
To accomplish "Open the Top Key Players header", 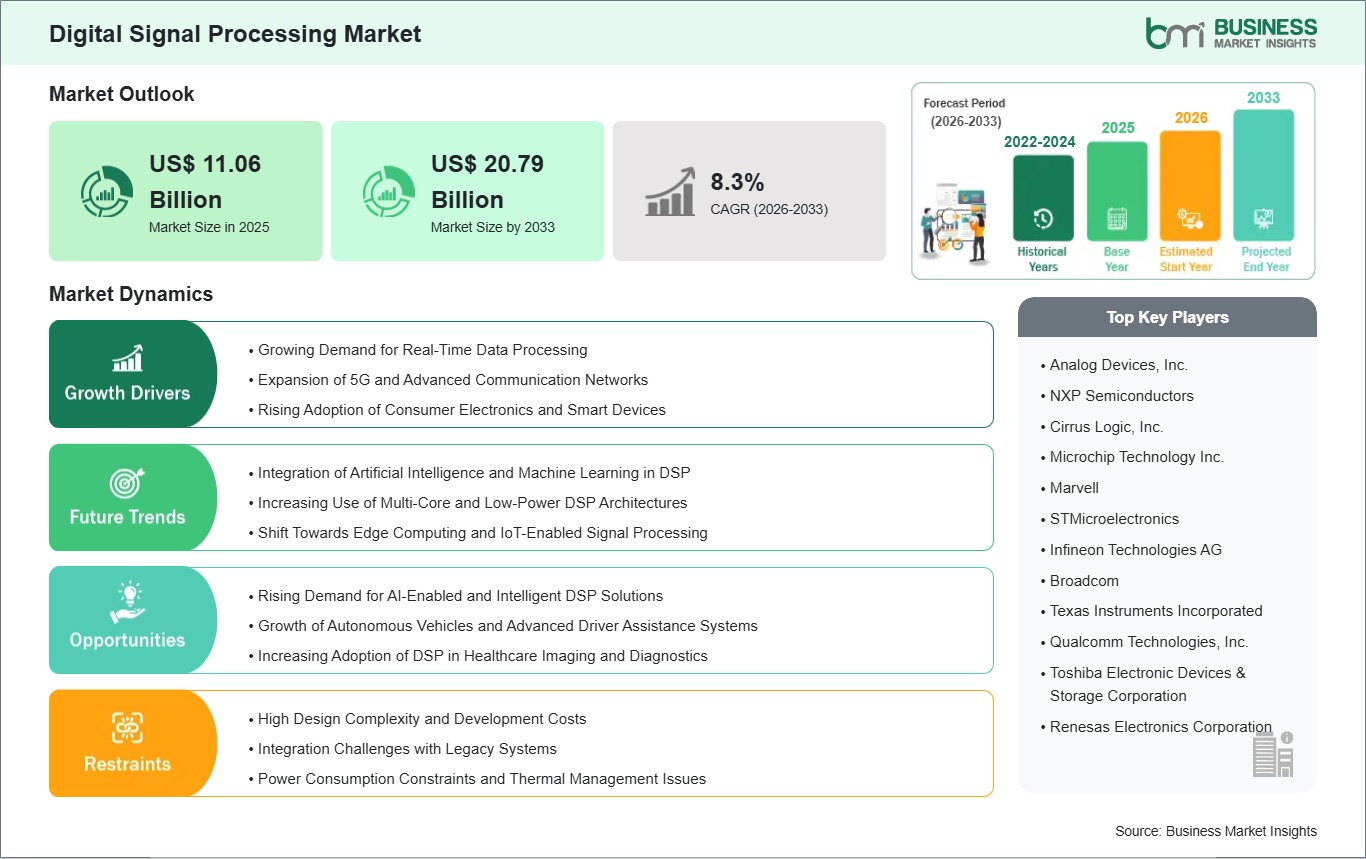I will [1167, 317].
